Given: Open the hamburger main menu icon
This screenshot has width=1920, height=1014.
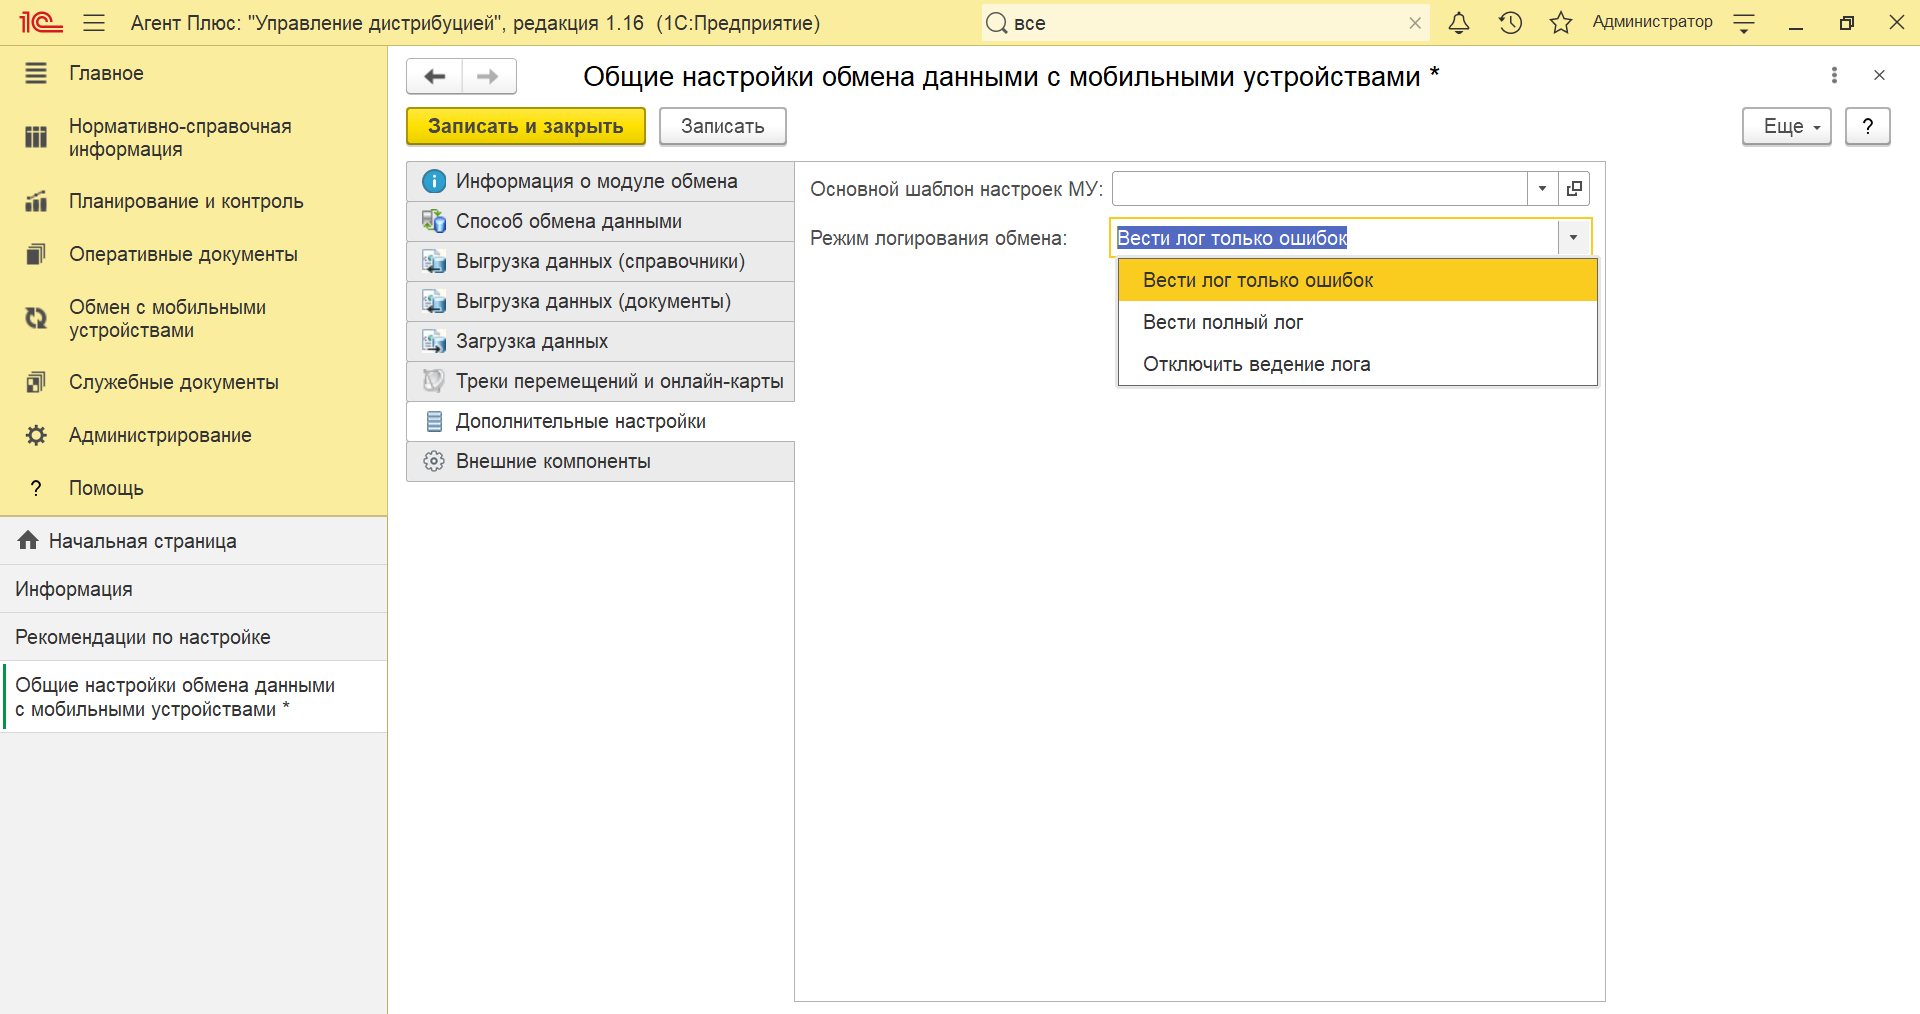Looking at the screenshot, I should coord(94,23).
